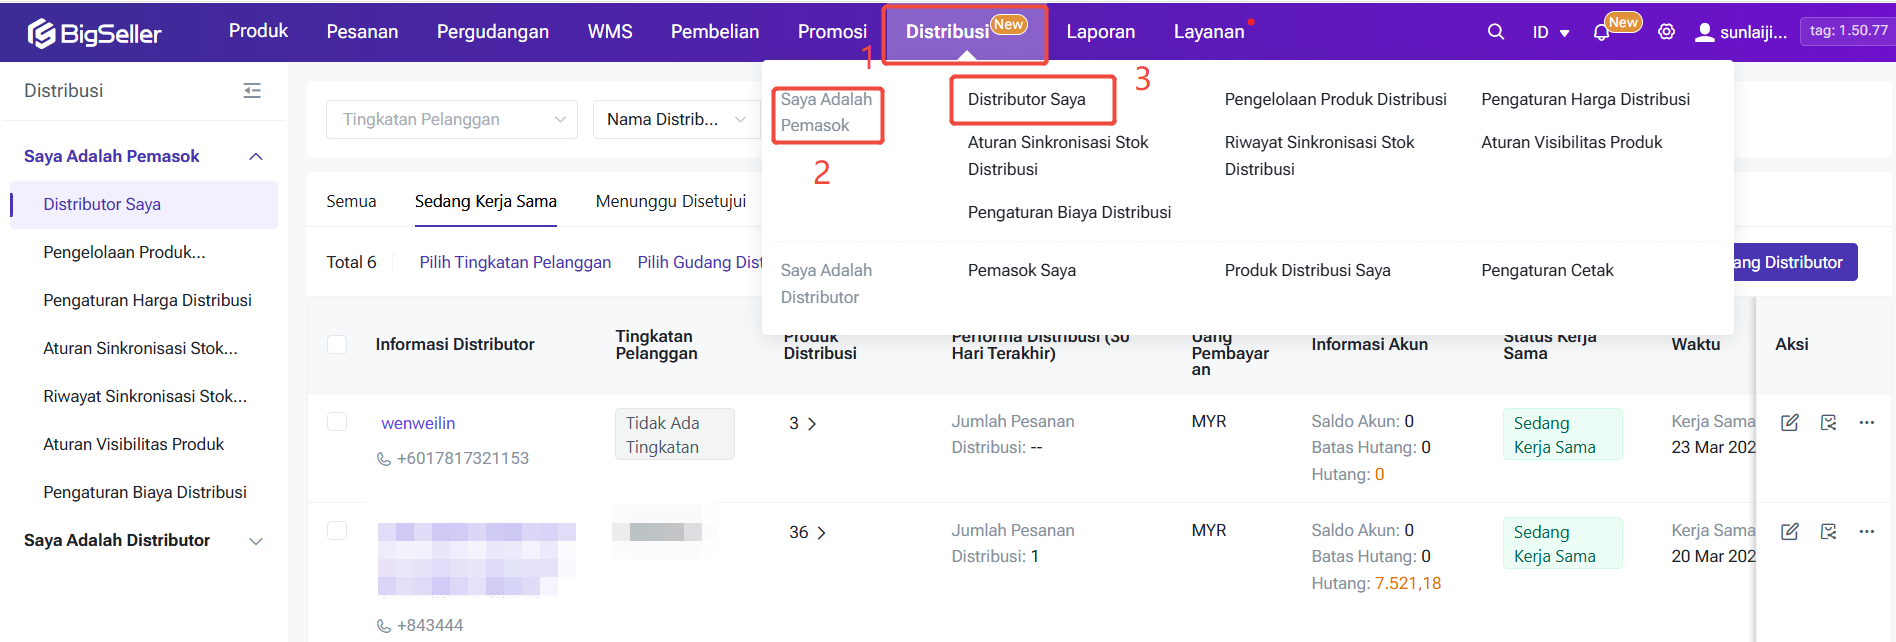Click edit icon for wenweilin row
The width and height of the screenshot is (1896, 642).
point(1790,422)
